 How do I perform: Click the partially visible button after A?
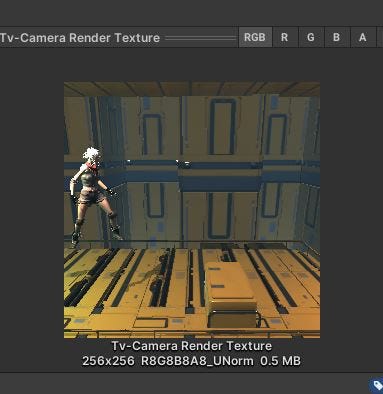[x=380, y=37]
